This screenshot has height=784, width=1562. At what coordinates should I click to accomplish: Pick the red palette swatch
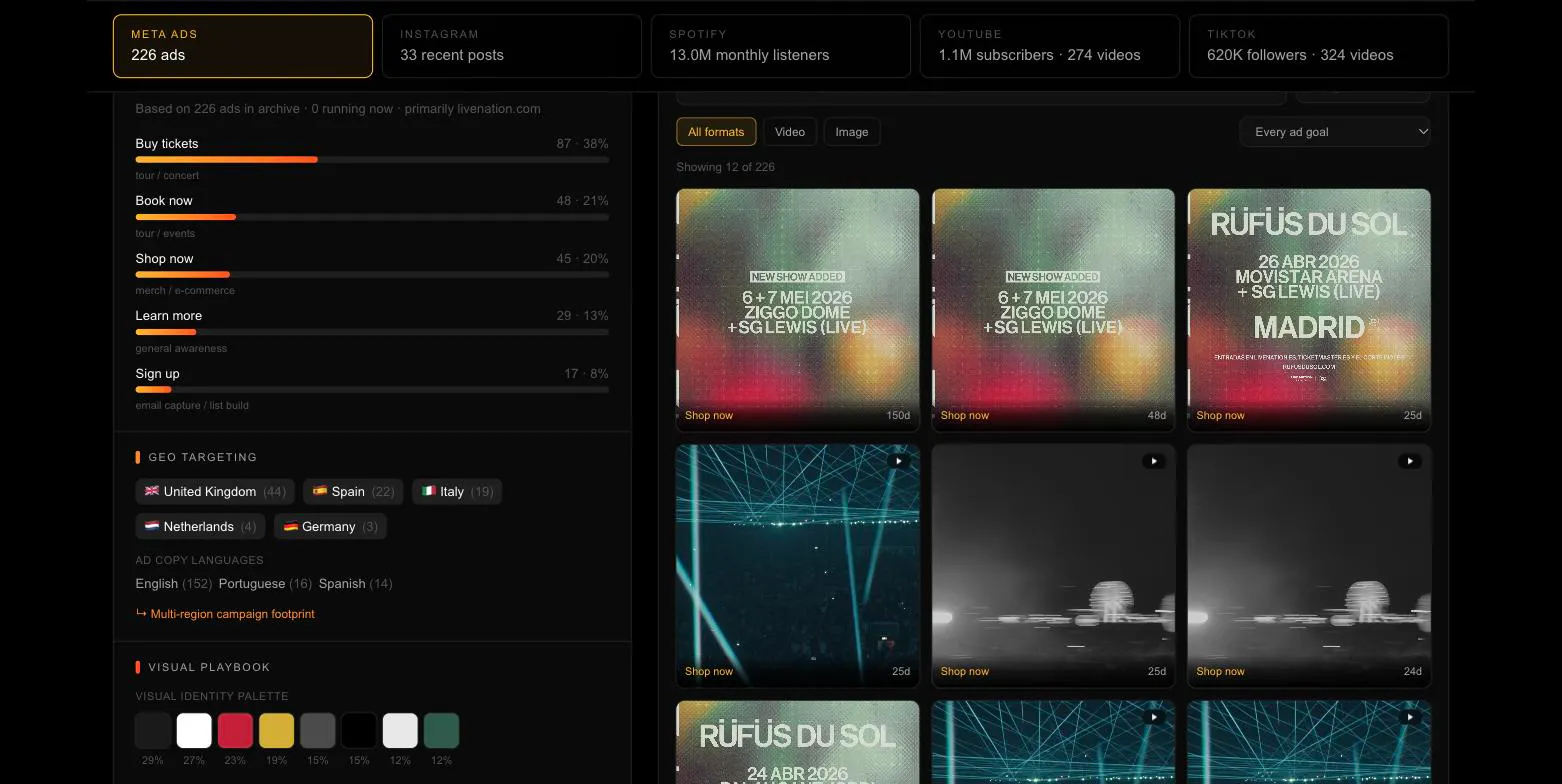tap(235, 731)
